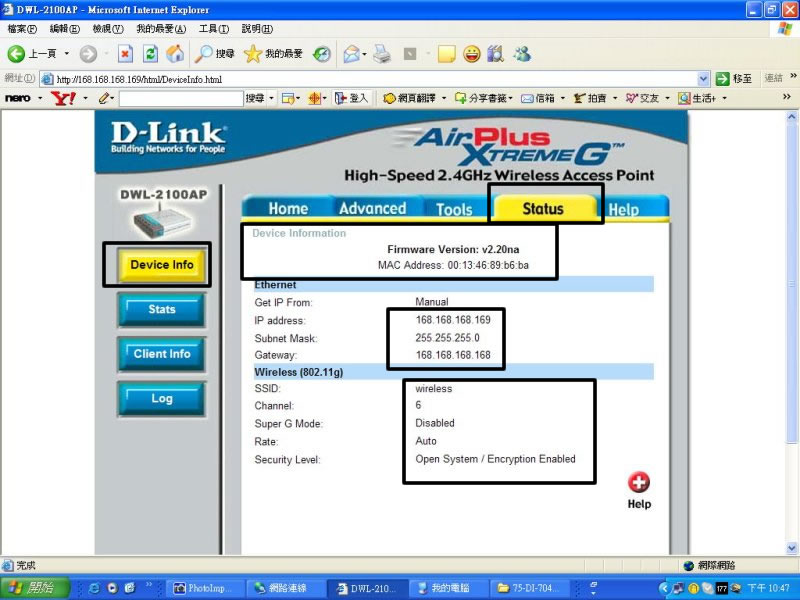The height and width of the screenshot is (600, 800).
Task: Open the bookmark sharing toolbar item
Action: (x=480, y=98)
